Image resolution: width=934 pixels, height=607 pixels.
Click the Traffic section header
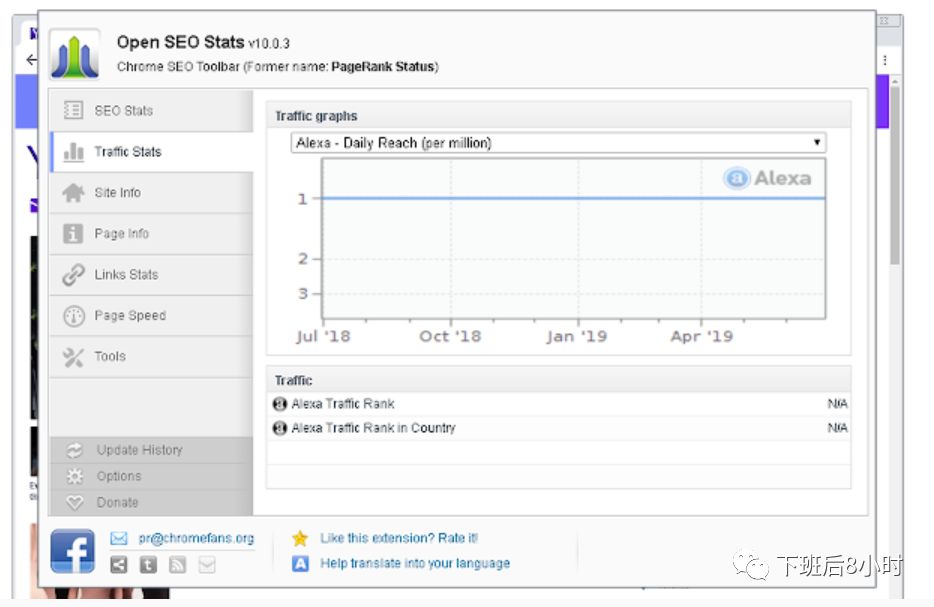click(558, 380)
